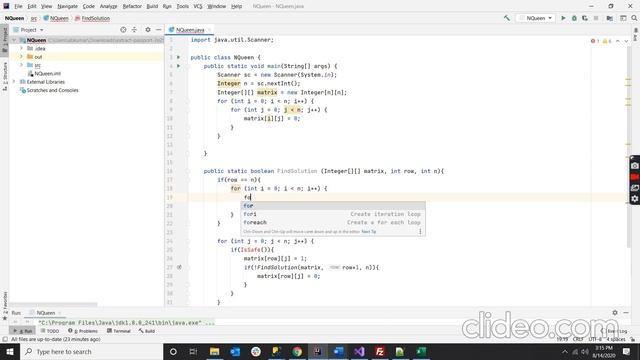
Task: Open IntelliJ IDEA from the taskbar
Action: [x=318, y=351]
